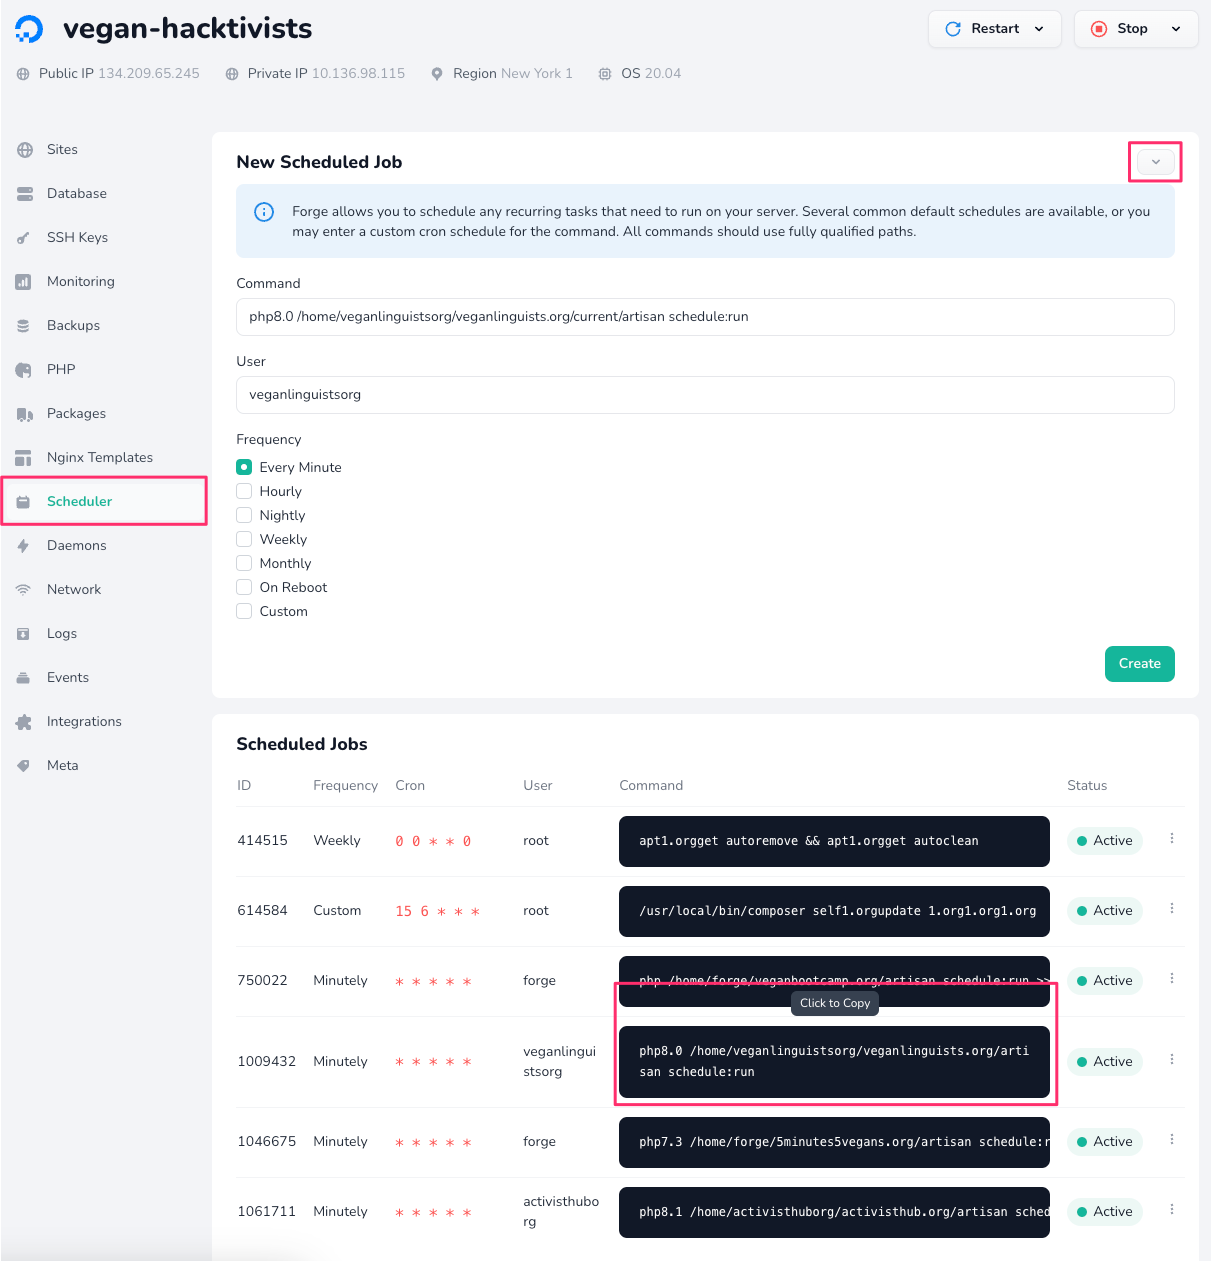Open three-dot menu for job 414515
Screen dimensions: 1211x1261
pos(1172,839)
